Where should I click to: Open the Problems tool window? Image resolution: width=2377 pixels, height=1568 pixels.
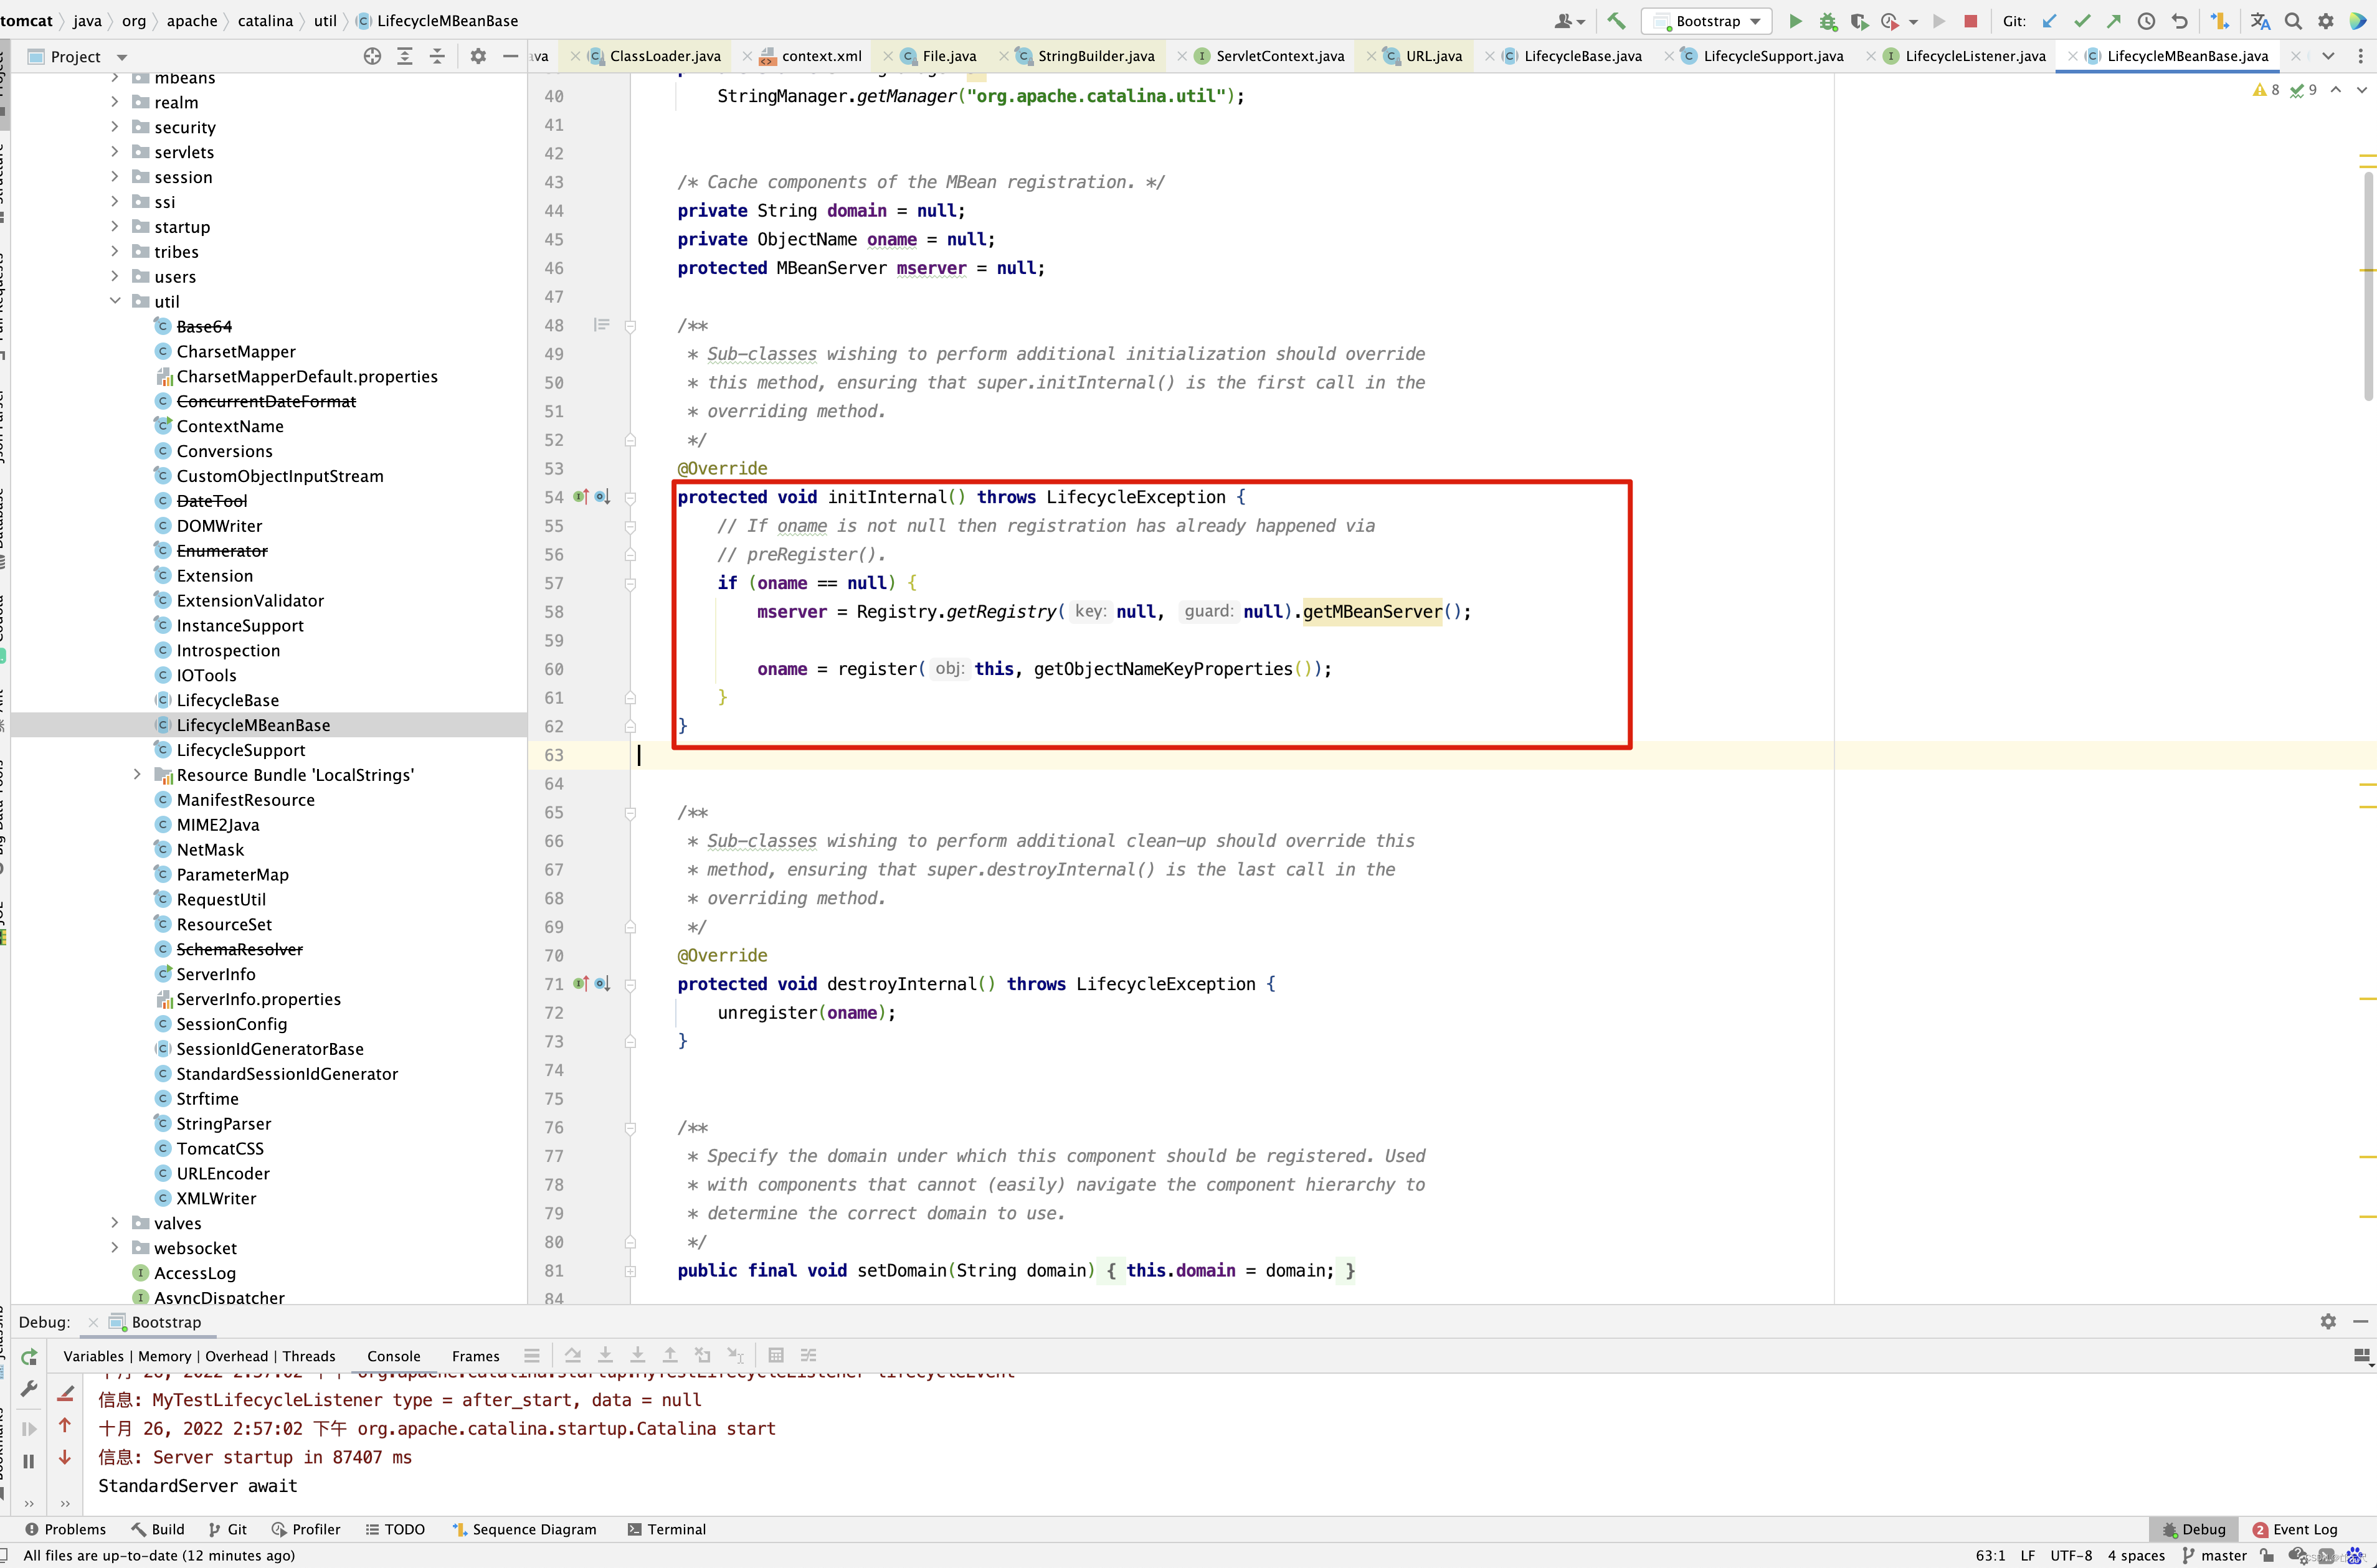[x=65, y=1529]
